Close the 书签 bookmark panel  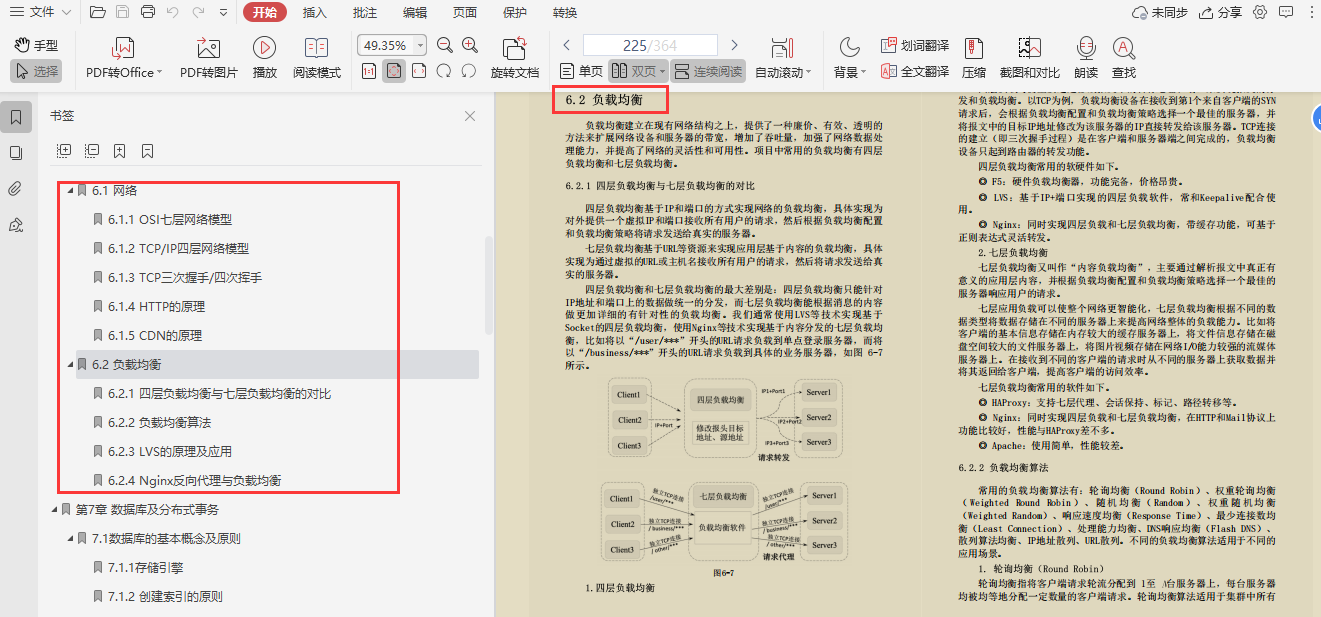470,116
